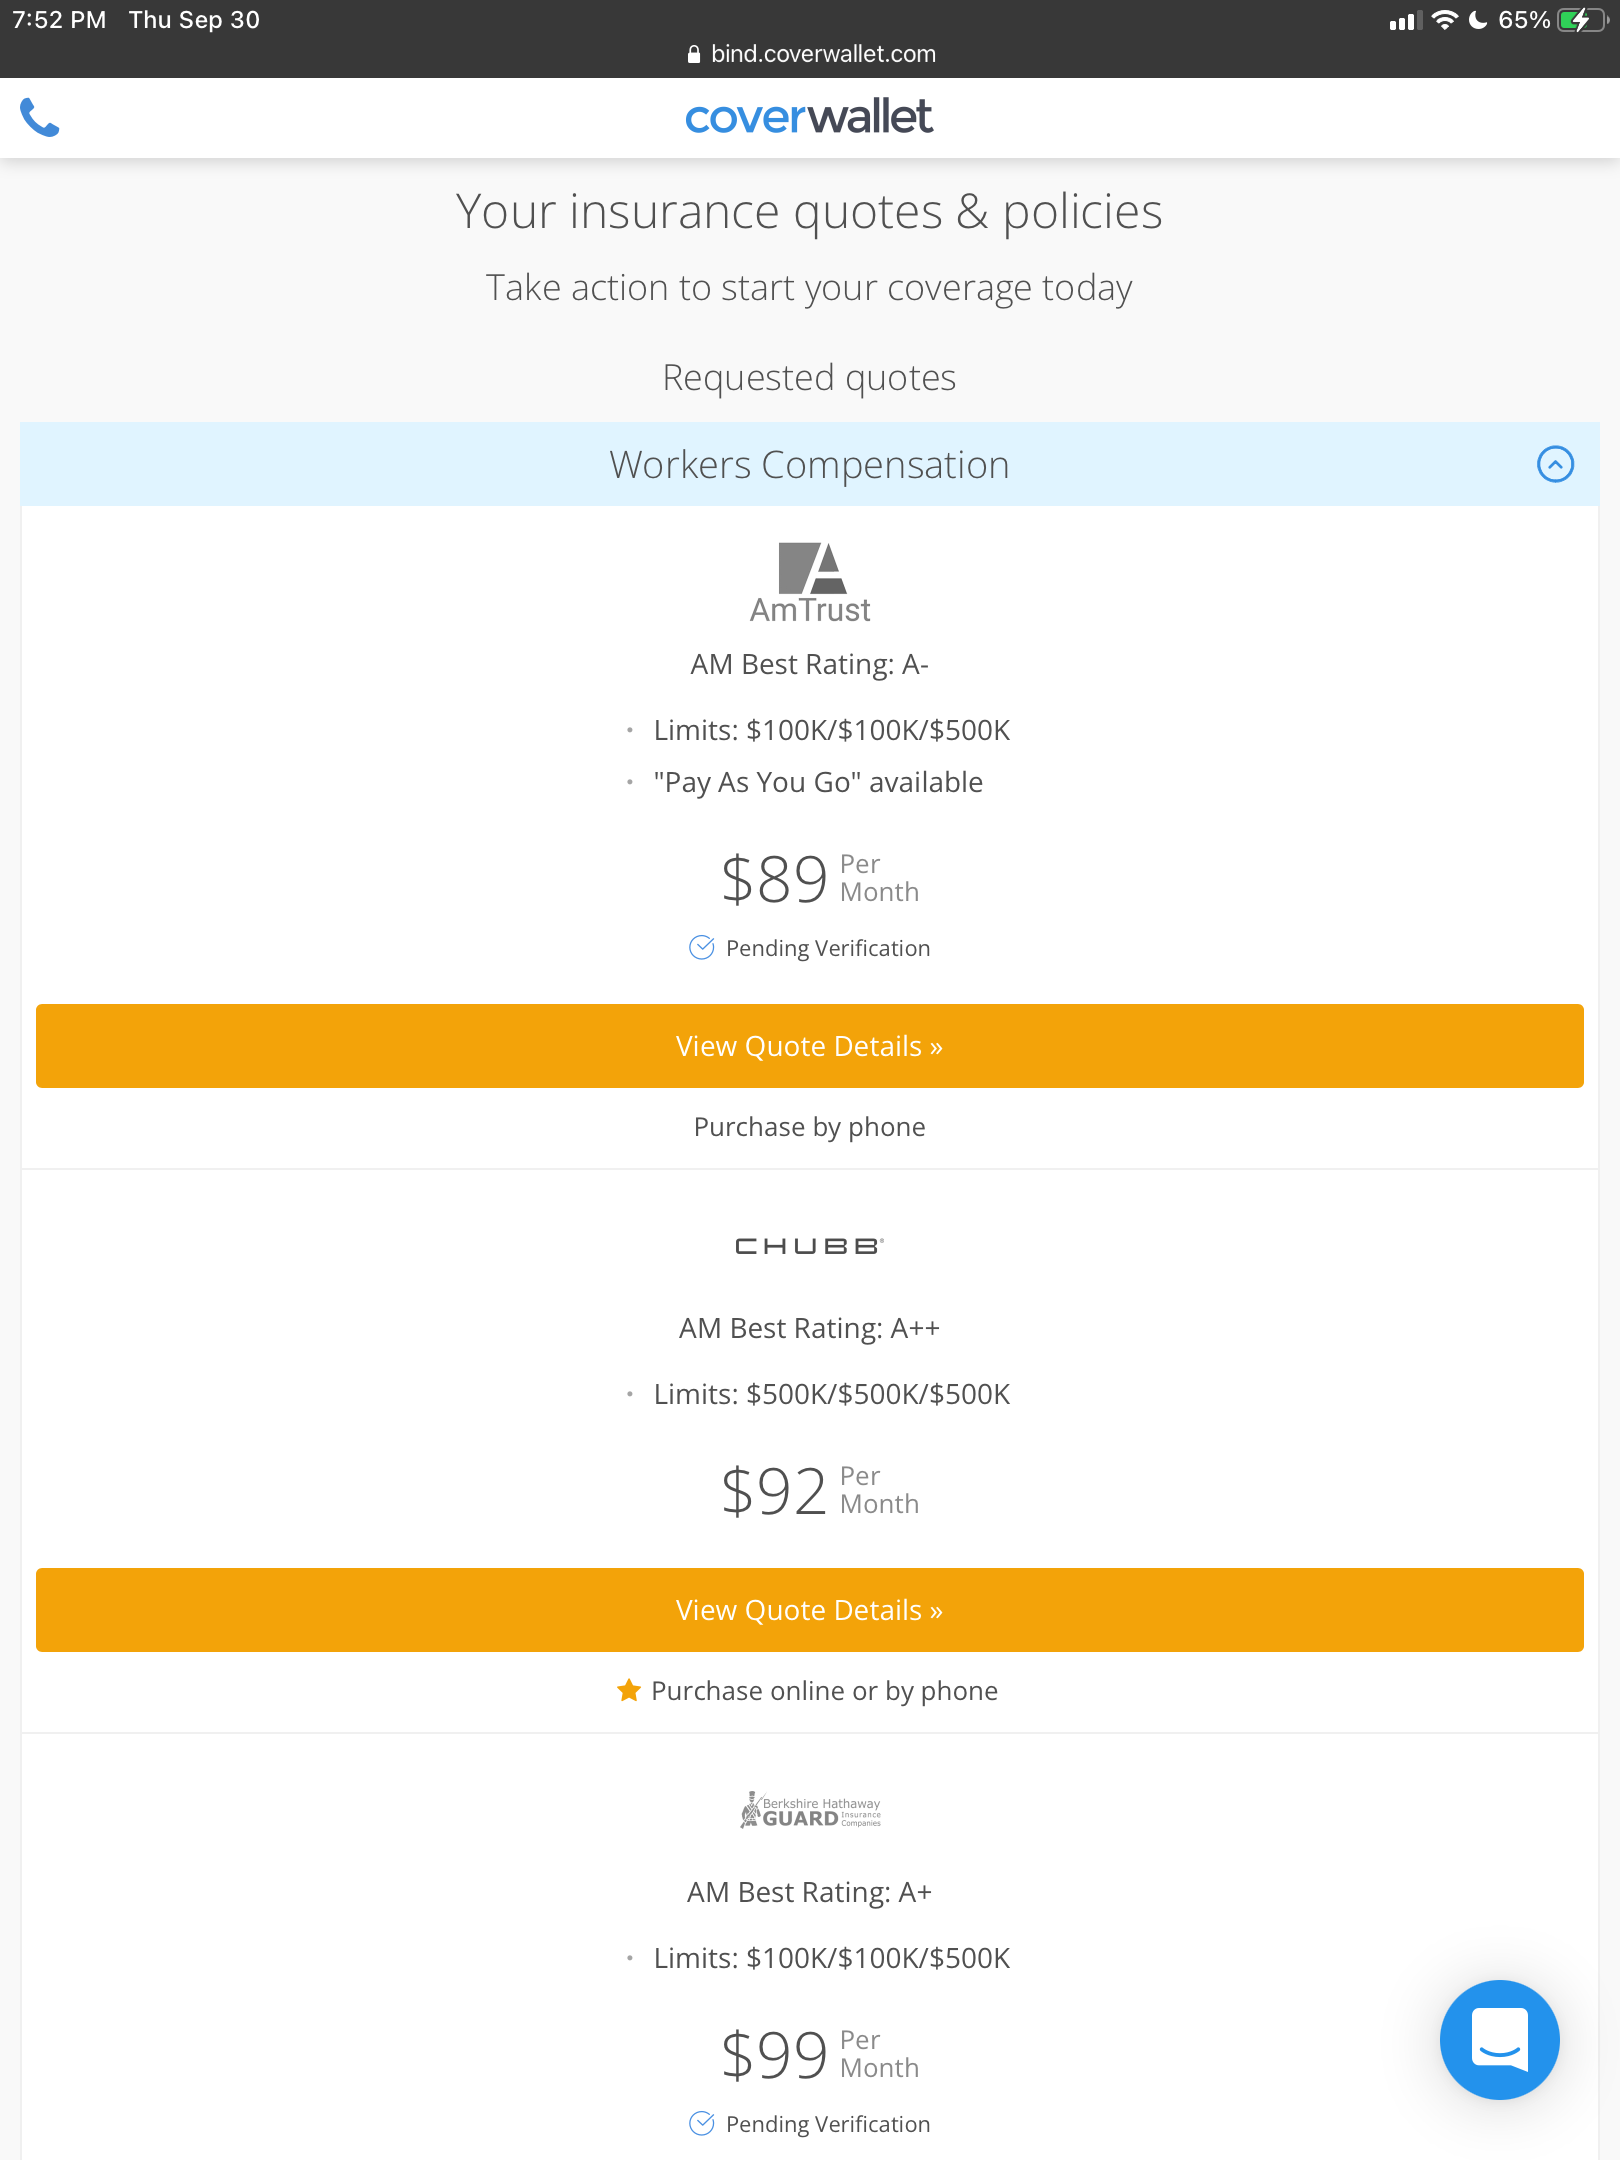Click GUARD Pending Verification check icon

tap(702, 2123)
